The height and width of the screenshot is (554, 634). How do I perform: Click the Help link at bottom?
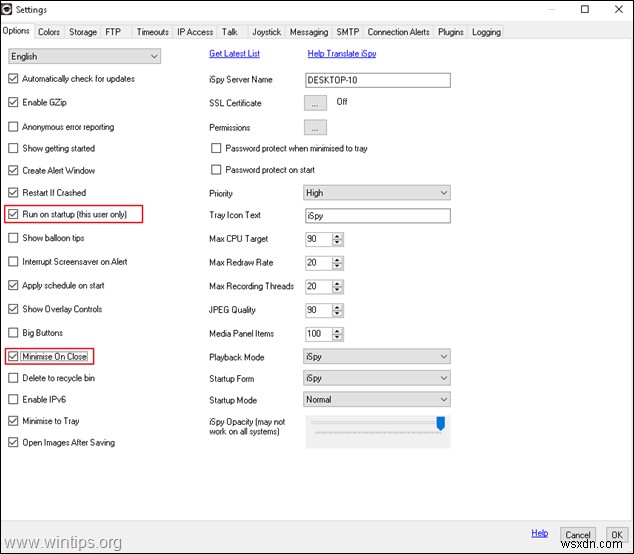tap(539, 533)
